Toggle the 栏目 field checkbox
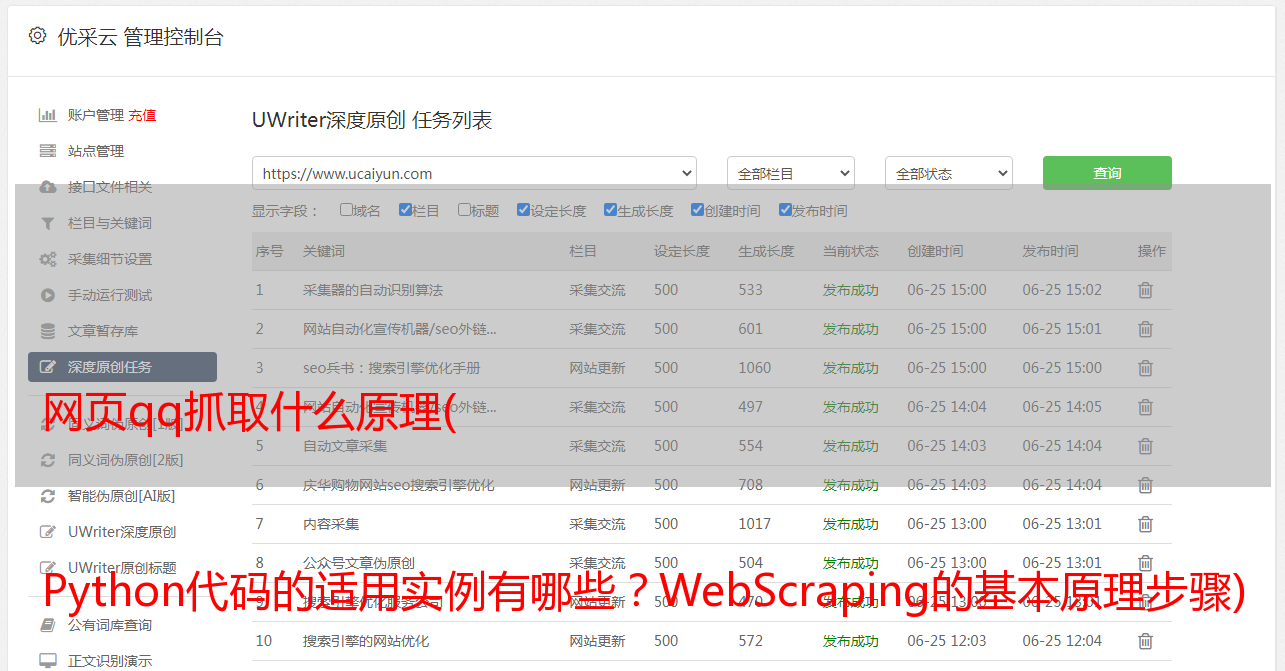The height and width of the screenshot is (671, 1285). [405, 210]
